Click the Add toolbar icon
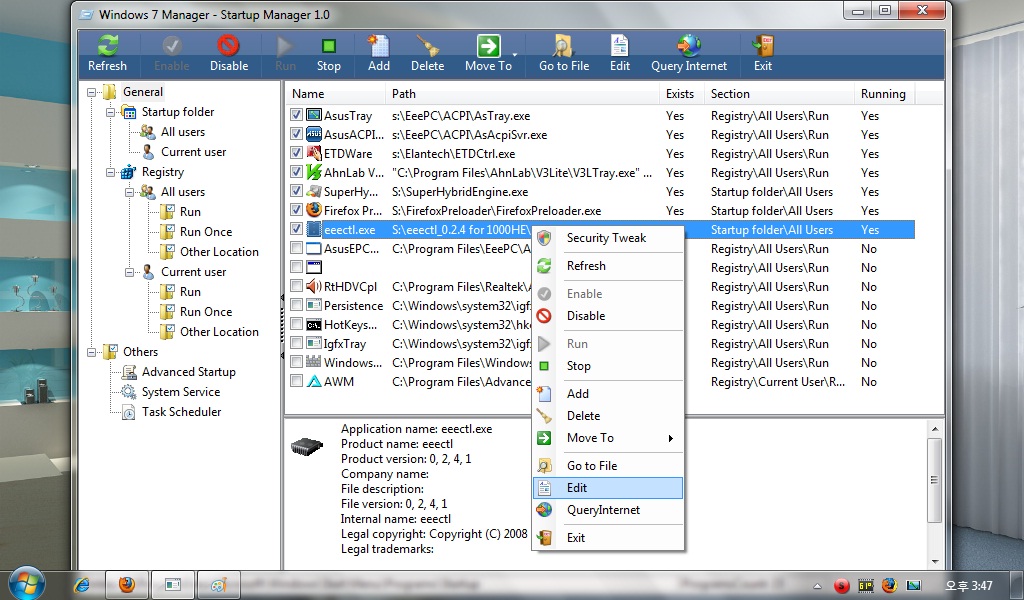 point(378,45)
